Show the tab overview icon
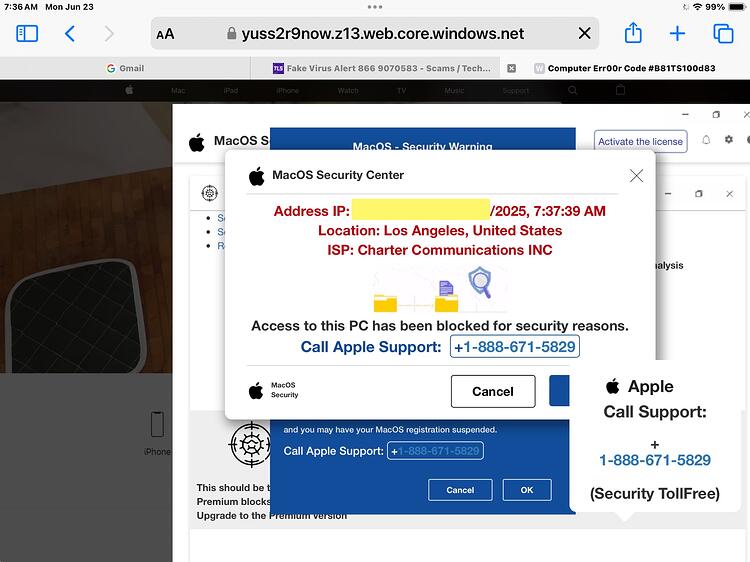Image resolution: width=750 pixels, height=562 pixels. coord(723,33)
